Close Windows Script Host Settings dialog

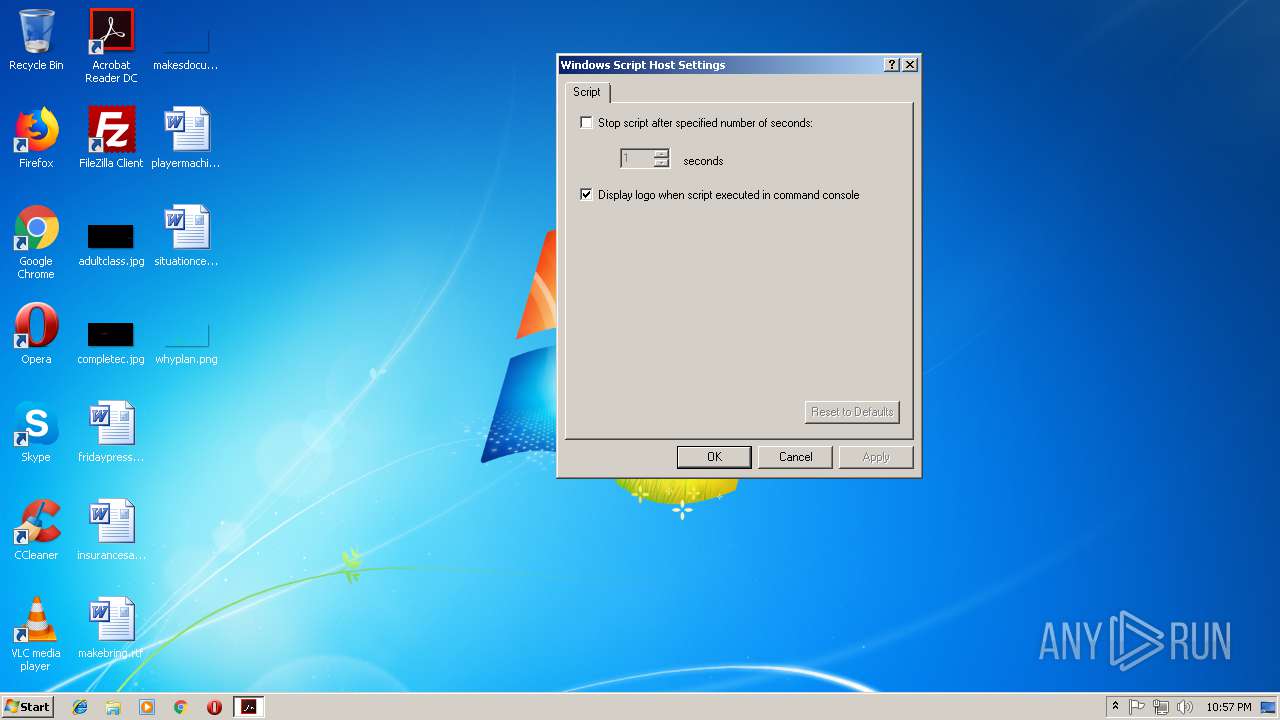(x=909, y=65)
